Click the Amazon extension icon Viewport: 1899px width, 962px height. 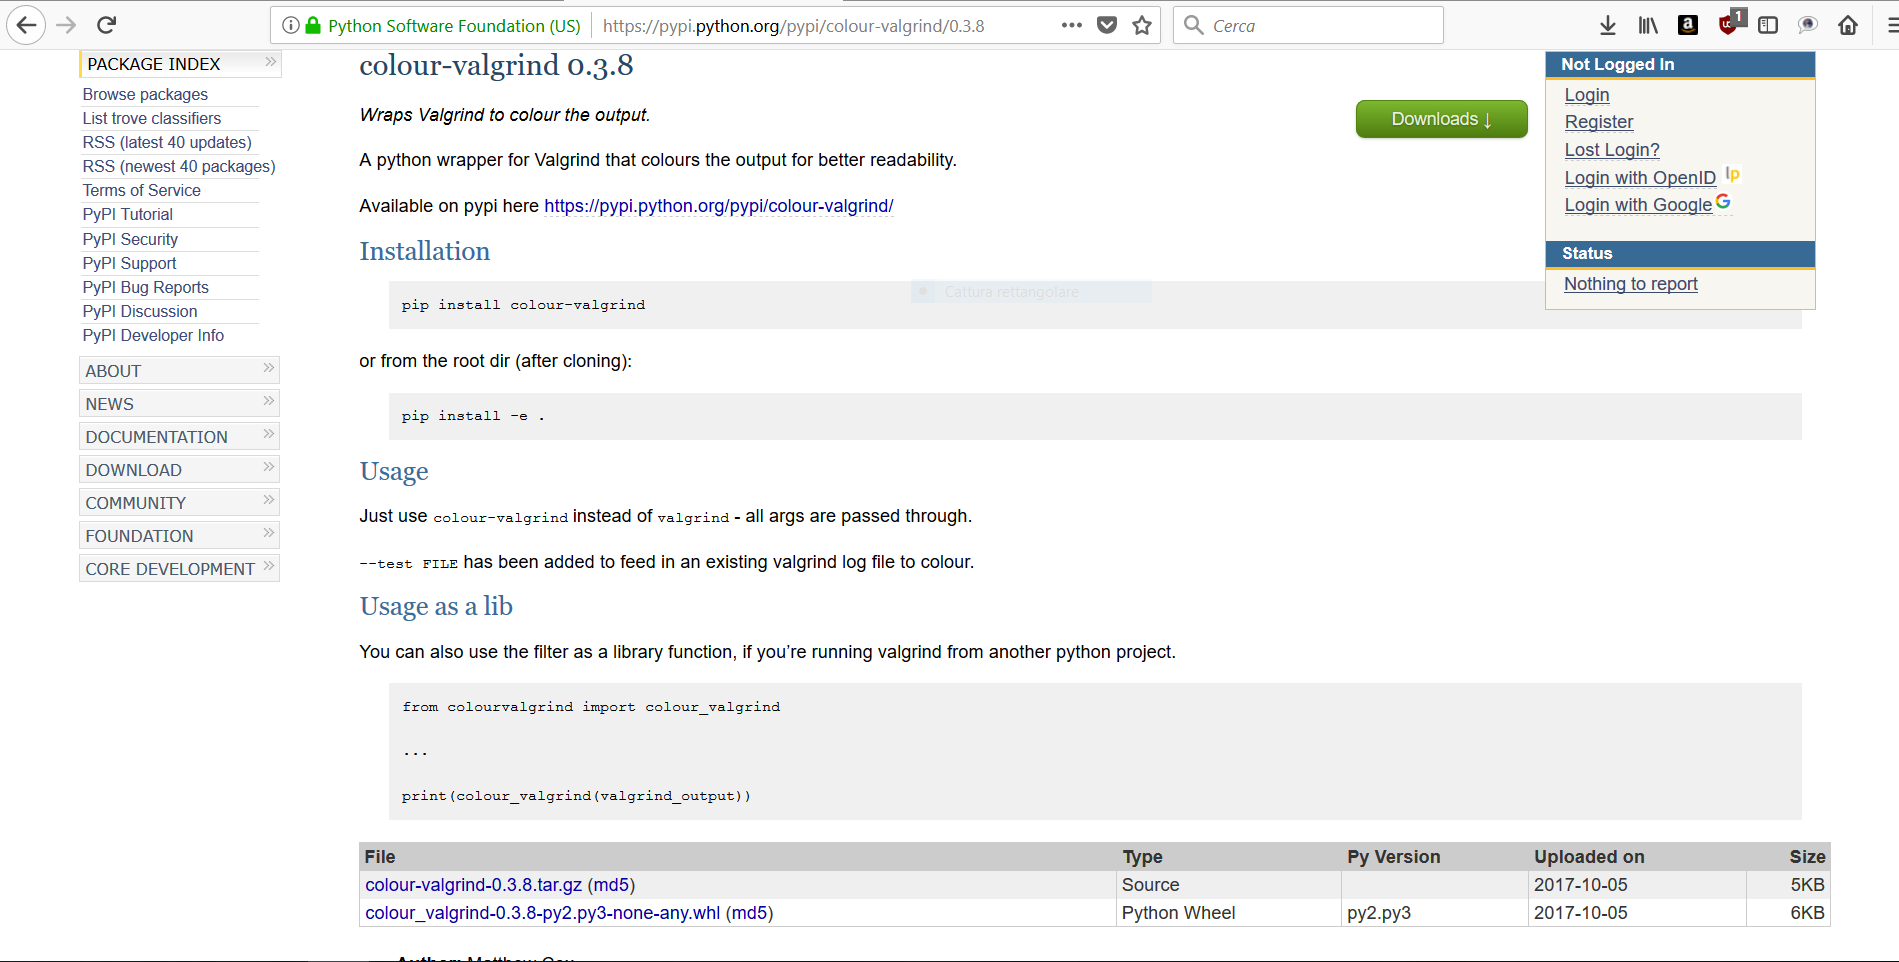click(x=1688, y=25)
